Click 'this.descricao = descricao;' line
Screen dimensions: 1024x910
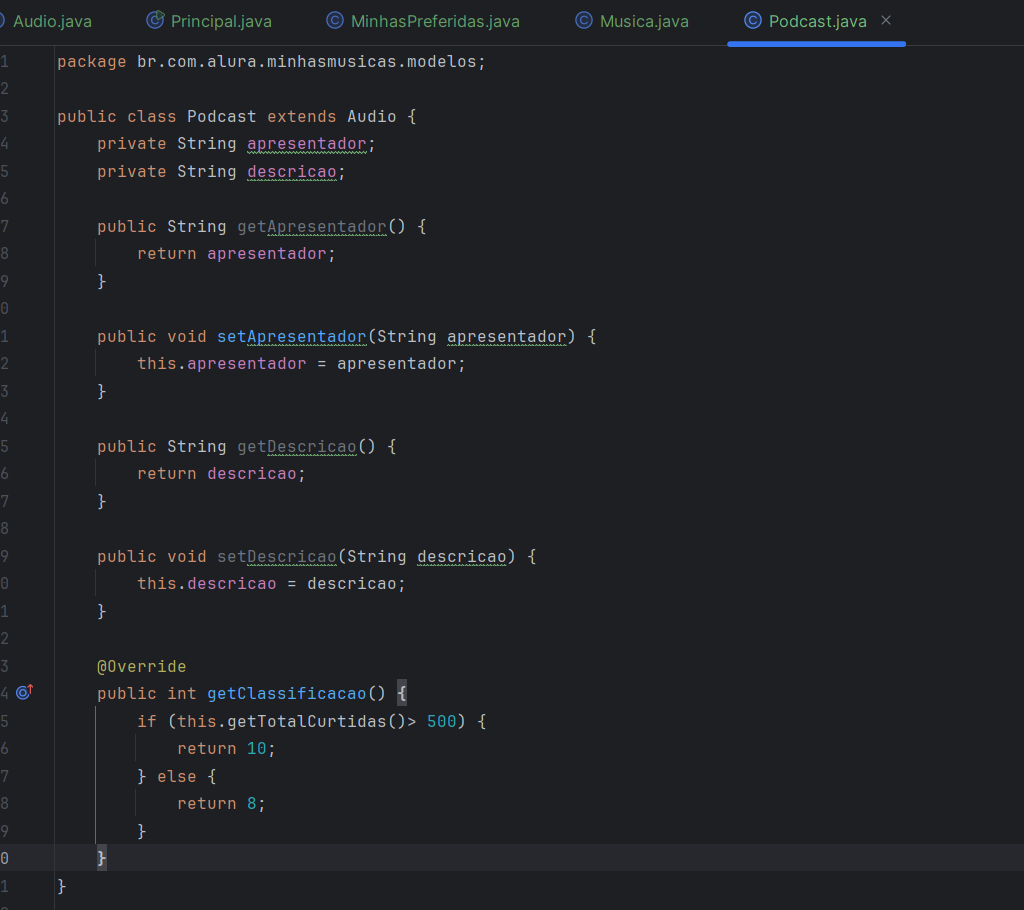pos(271,583)
